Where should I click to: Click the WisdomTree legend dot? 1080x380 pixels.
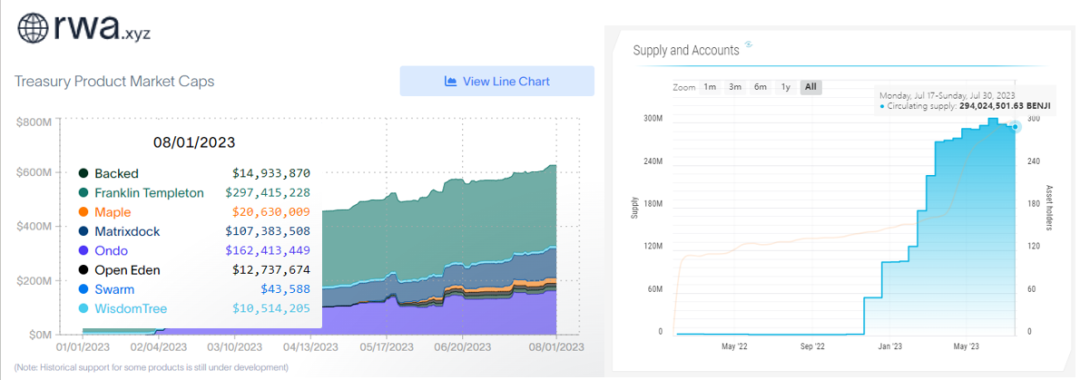83,308
